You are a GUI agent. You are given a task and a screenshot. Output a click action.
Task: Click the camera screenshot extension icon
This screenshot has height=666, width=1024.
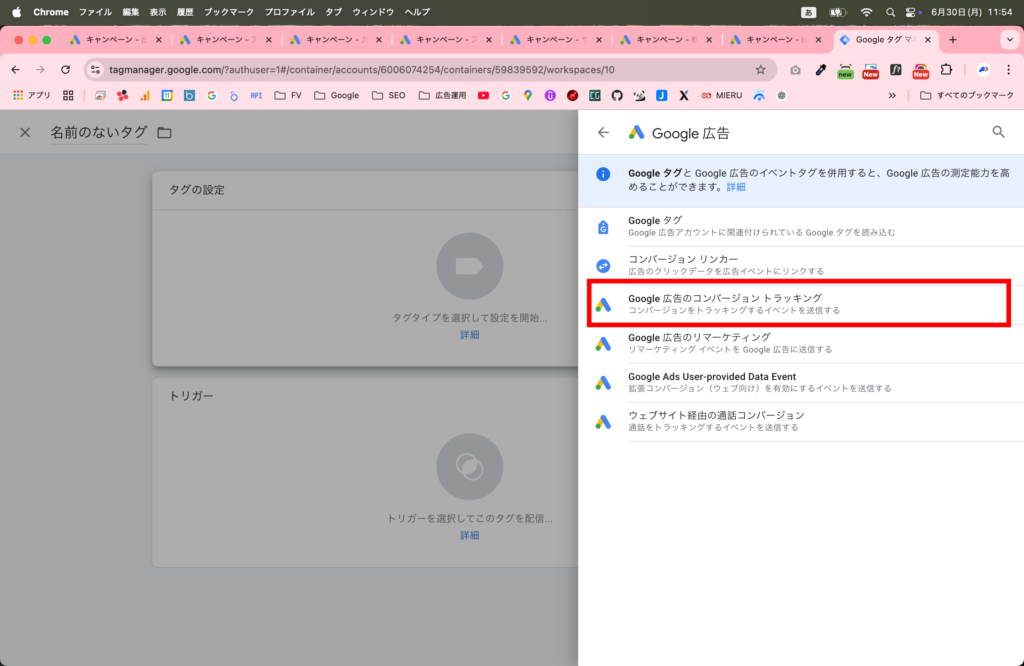point(795,70)
